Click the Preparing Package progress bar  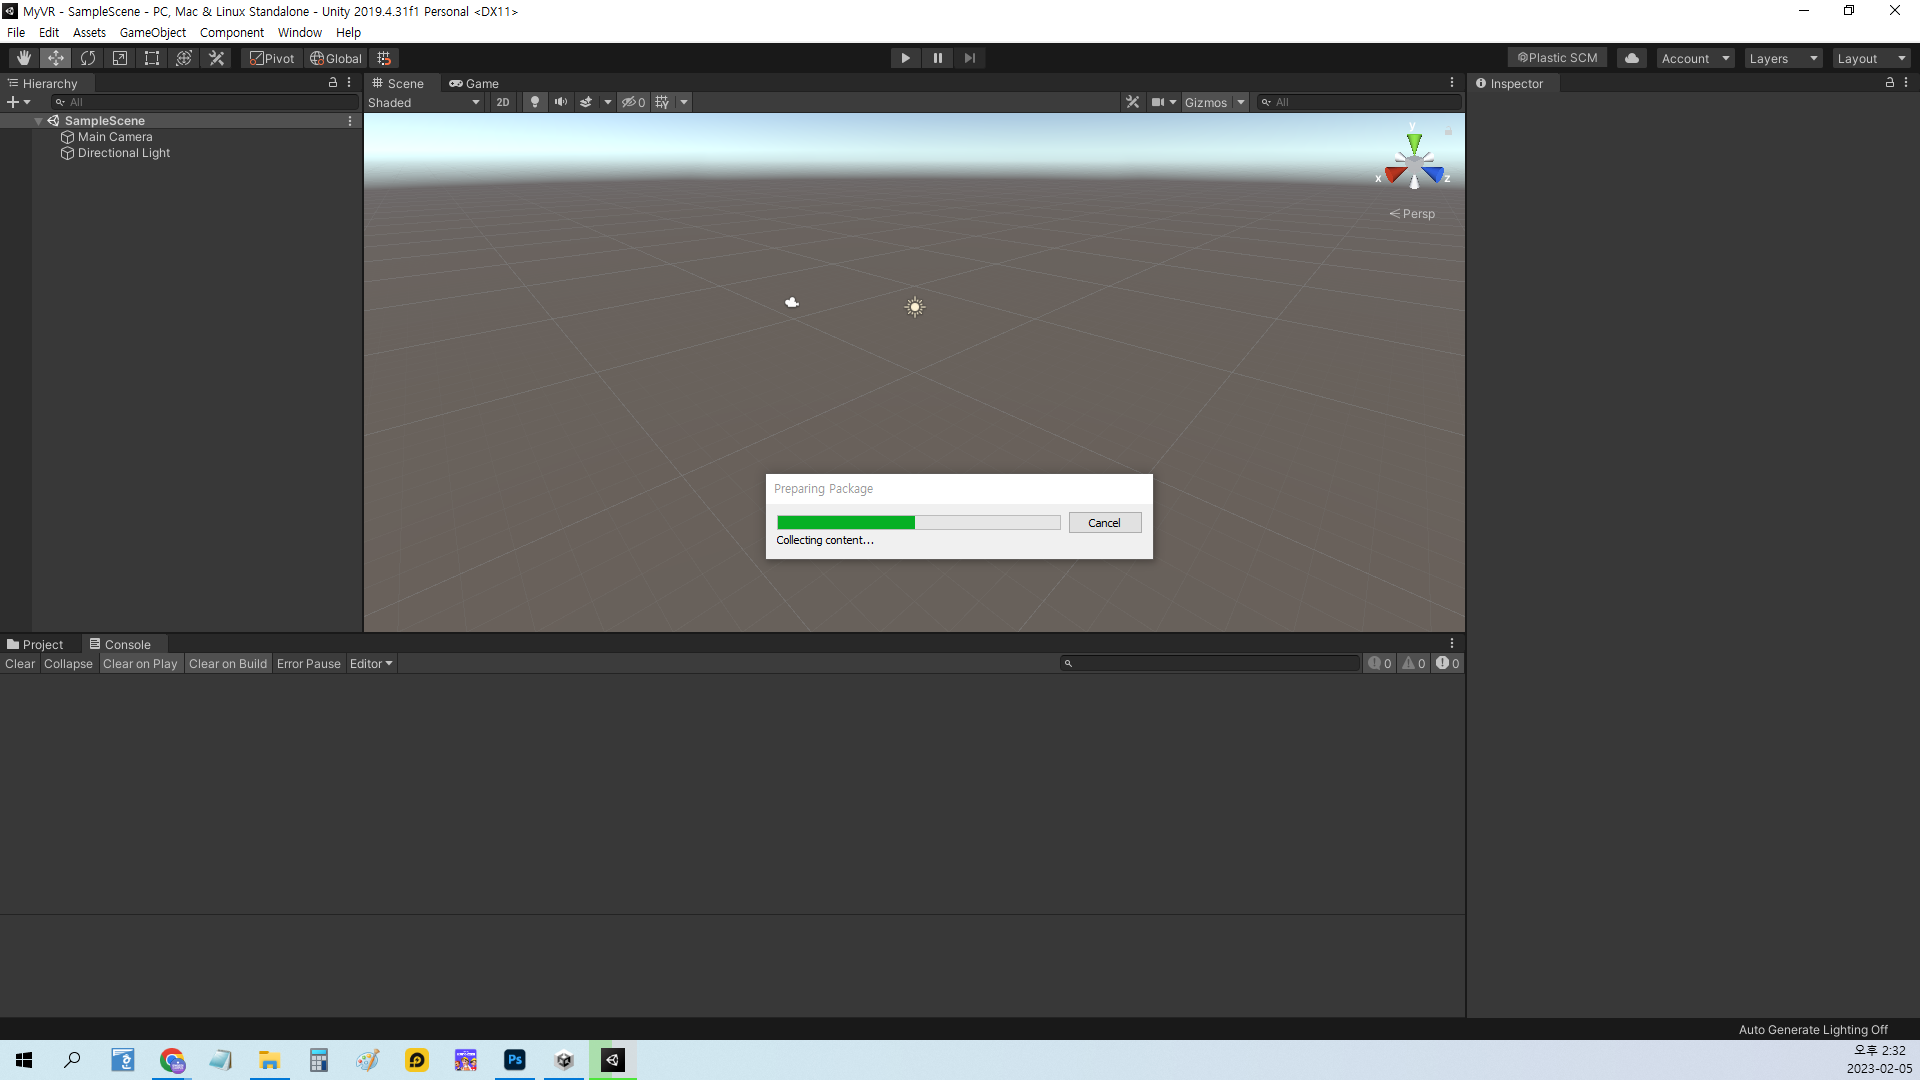point(918,523)
